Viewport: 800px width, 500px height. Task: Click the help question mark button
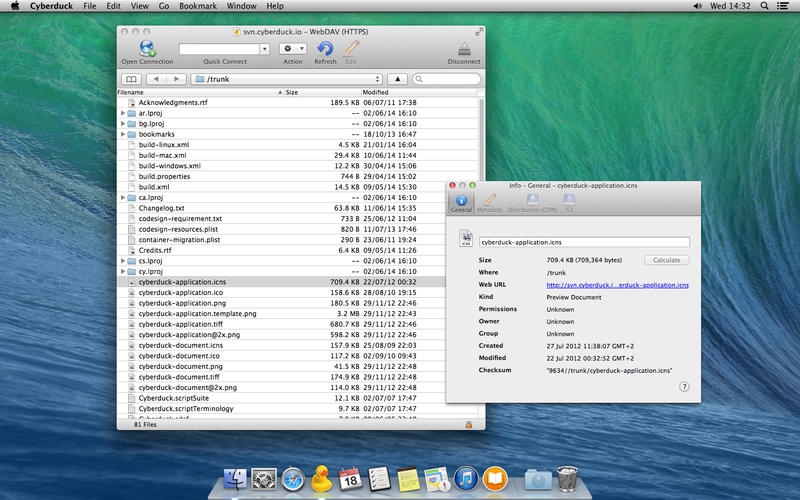click(684, 387)
